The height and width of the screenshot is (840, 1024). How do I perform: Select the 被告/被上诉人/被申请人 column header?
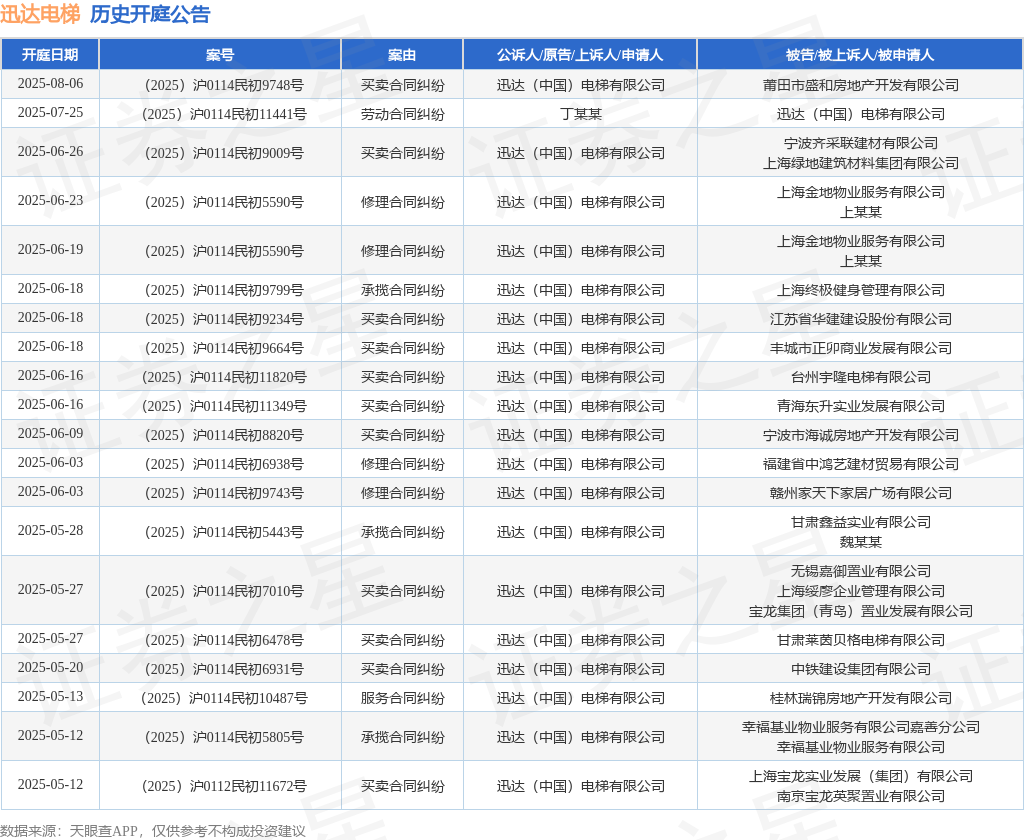coord(860,55)
